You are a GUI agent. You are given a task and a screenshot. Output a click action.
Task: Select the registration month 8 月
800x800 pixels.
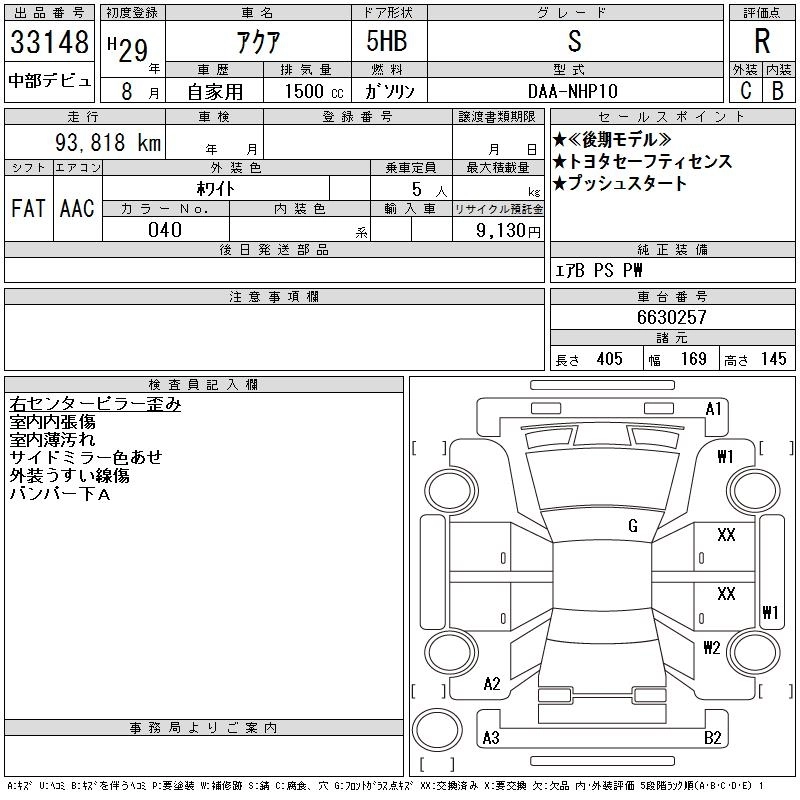[x=140, y=91]
